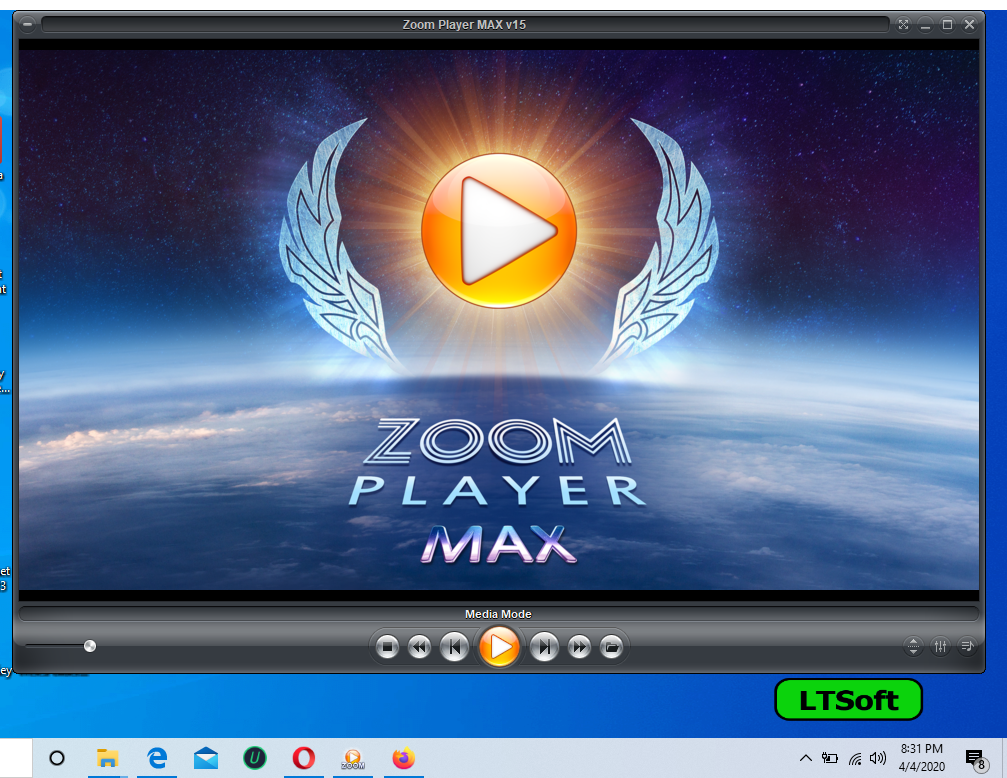The image size is (1007, 778).
Task: Launch Microsoft Edge from the taskbar
Action: pyautogui.click(x=157, y=759)
